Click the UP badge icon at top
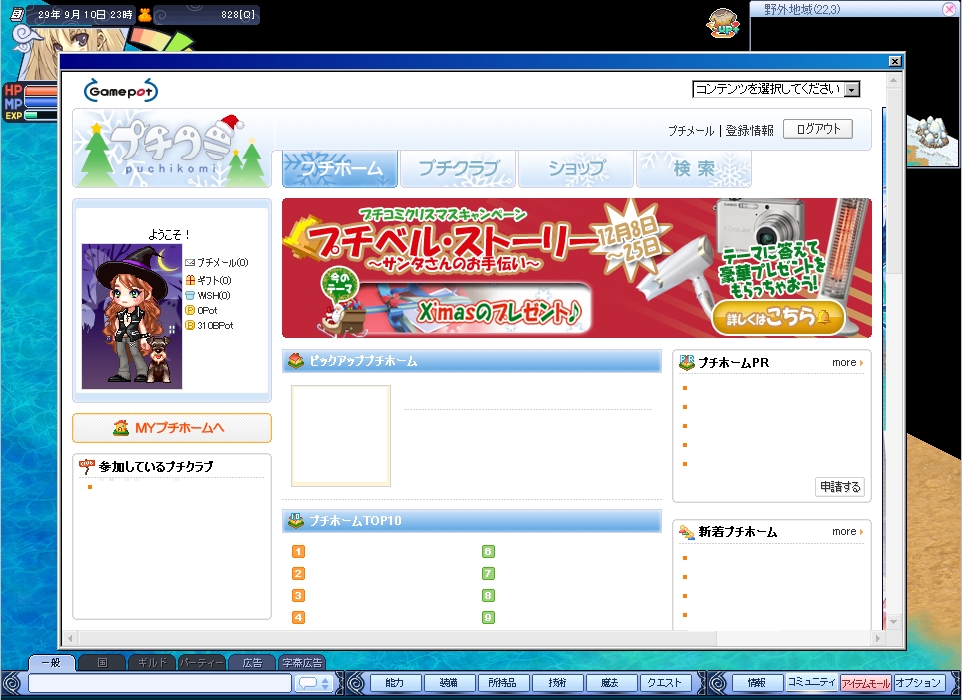 click(x=722, y=23)
